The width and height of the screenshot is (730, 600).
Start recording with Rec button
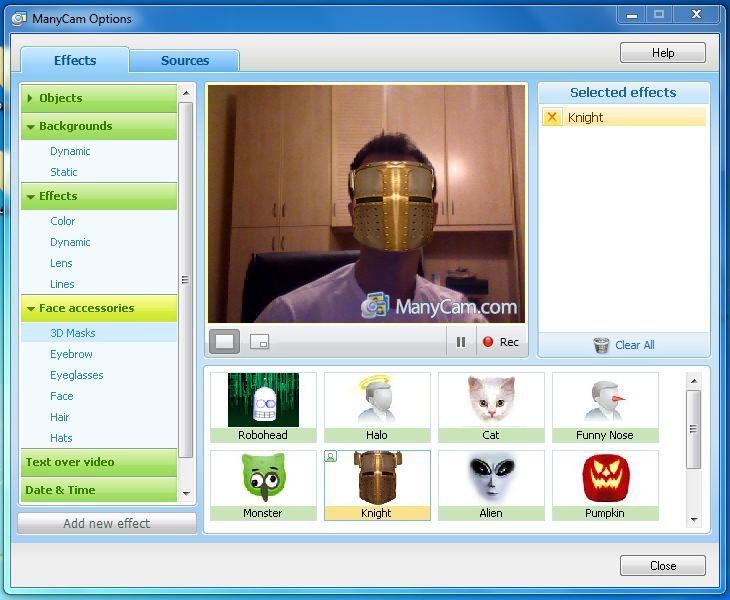(x=501, y=342)
